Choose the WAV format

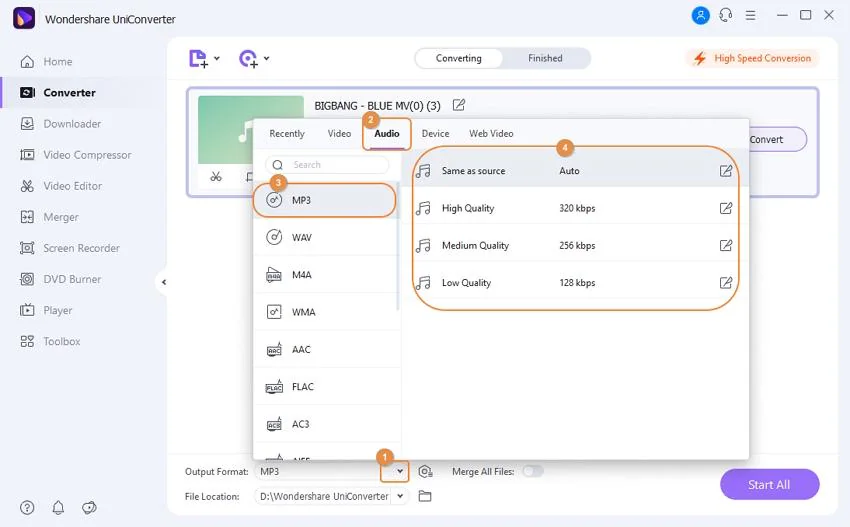327,237
